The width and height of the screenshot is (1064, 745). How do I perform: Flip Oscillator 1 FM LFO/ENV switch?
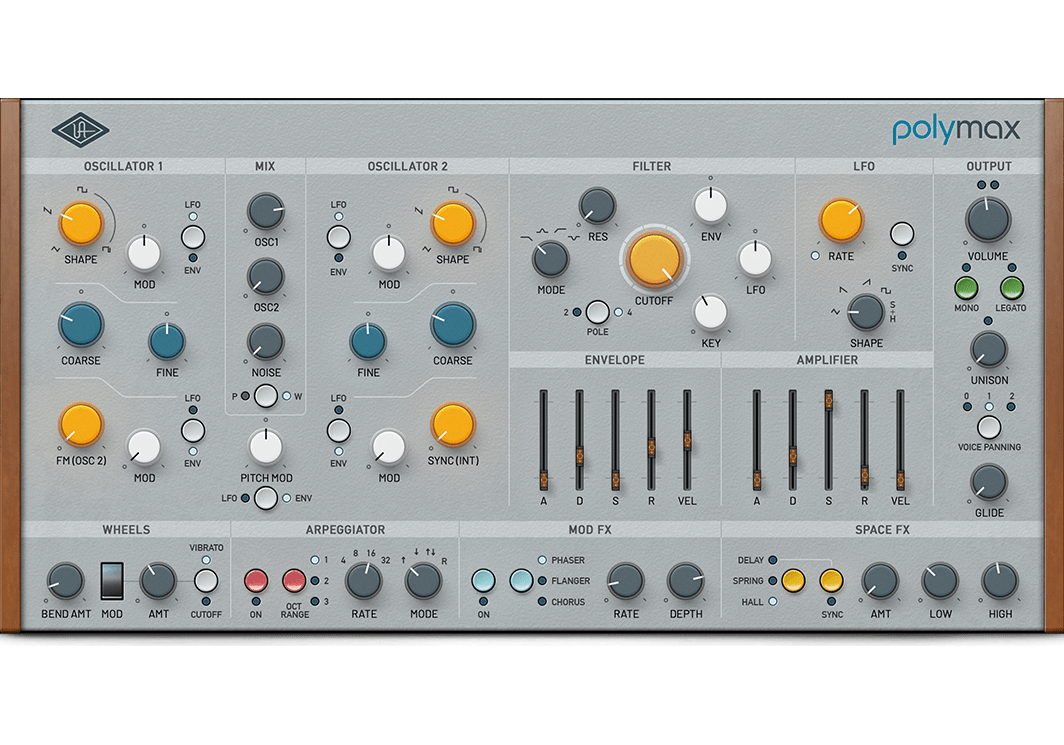pos(193,431)
